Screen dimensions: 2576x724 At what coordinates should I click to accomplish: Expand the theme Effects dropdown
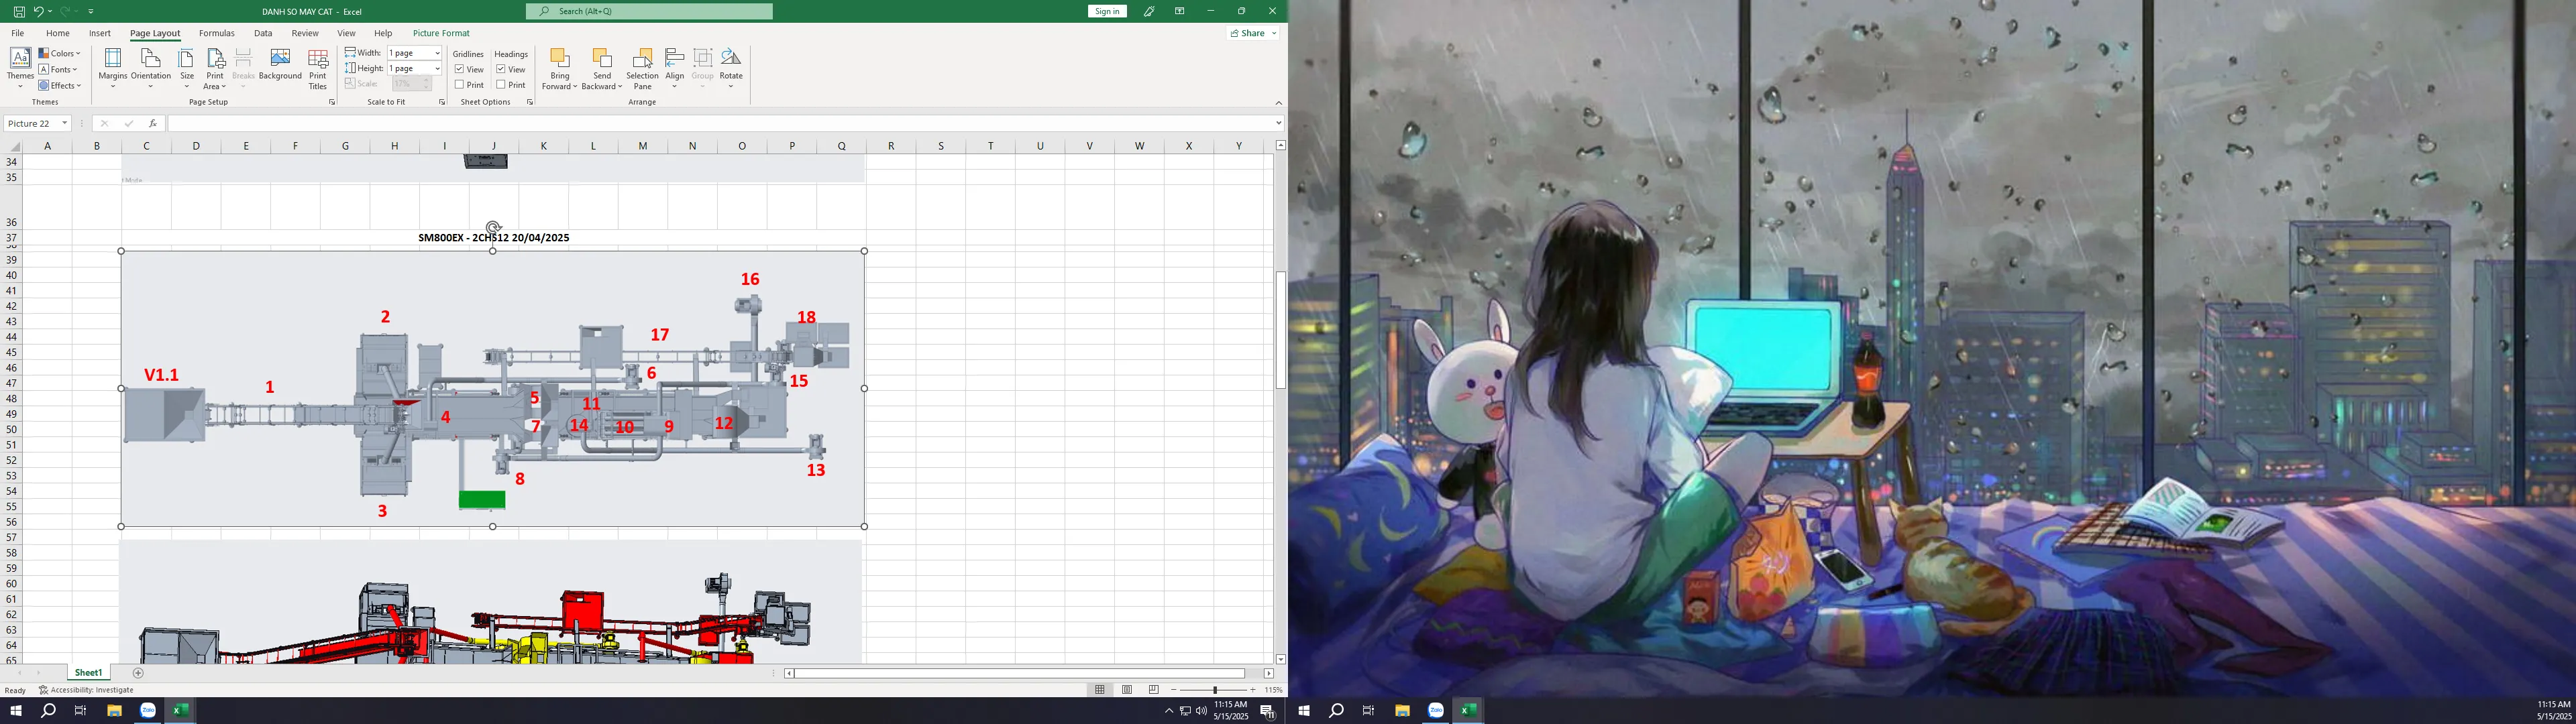(x=60, y=85)
